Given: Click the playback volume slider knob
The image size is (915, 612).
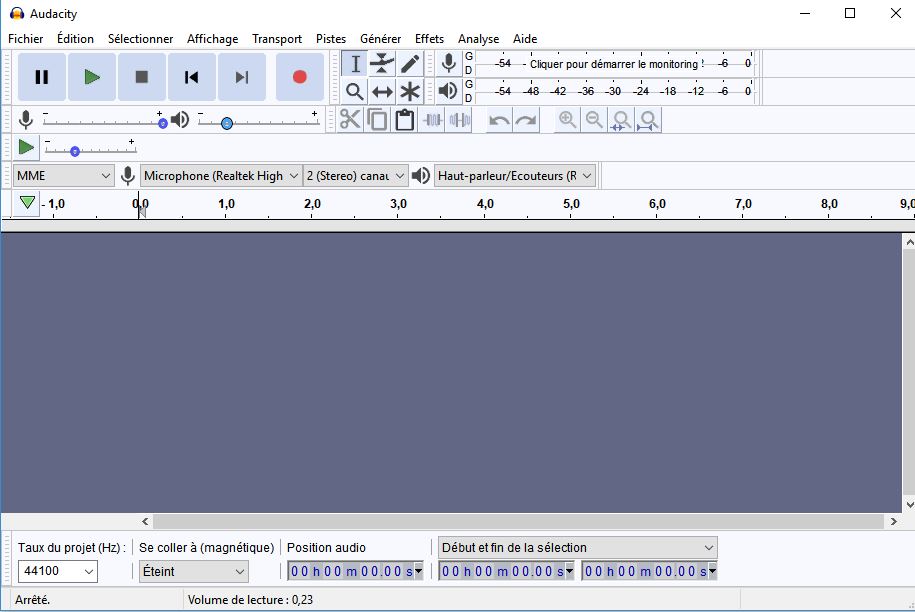Looking at the screenshot, I should pyautogui.click(x=227, y=123).
